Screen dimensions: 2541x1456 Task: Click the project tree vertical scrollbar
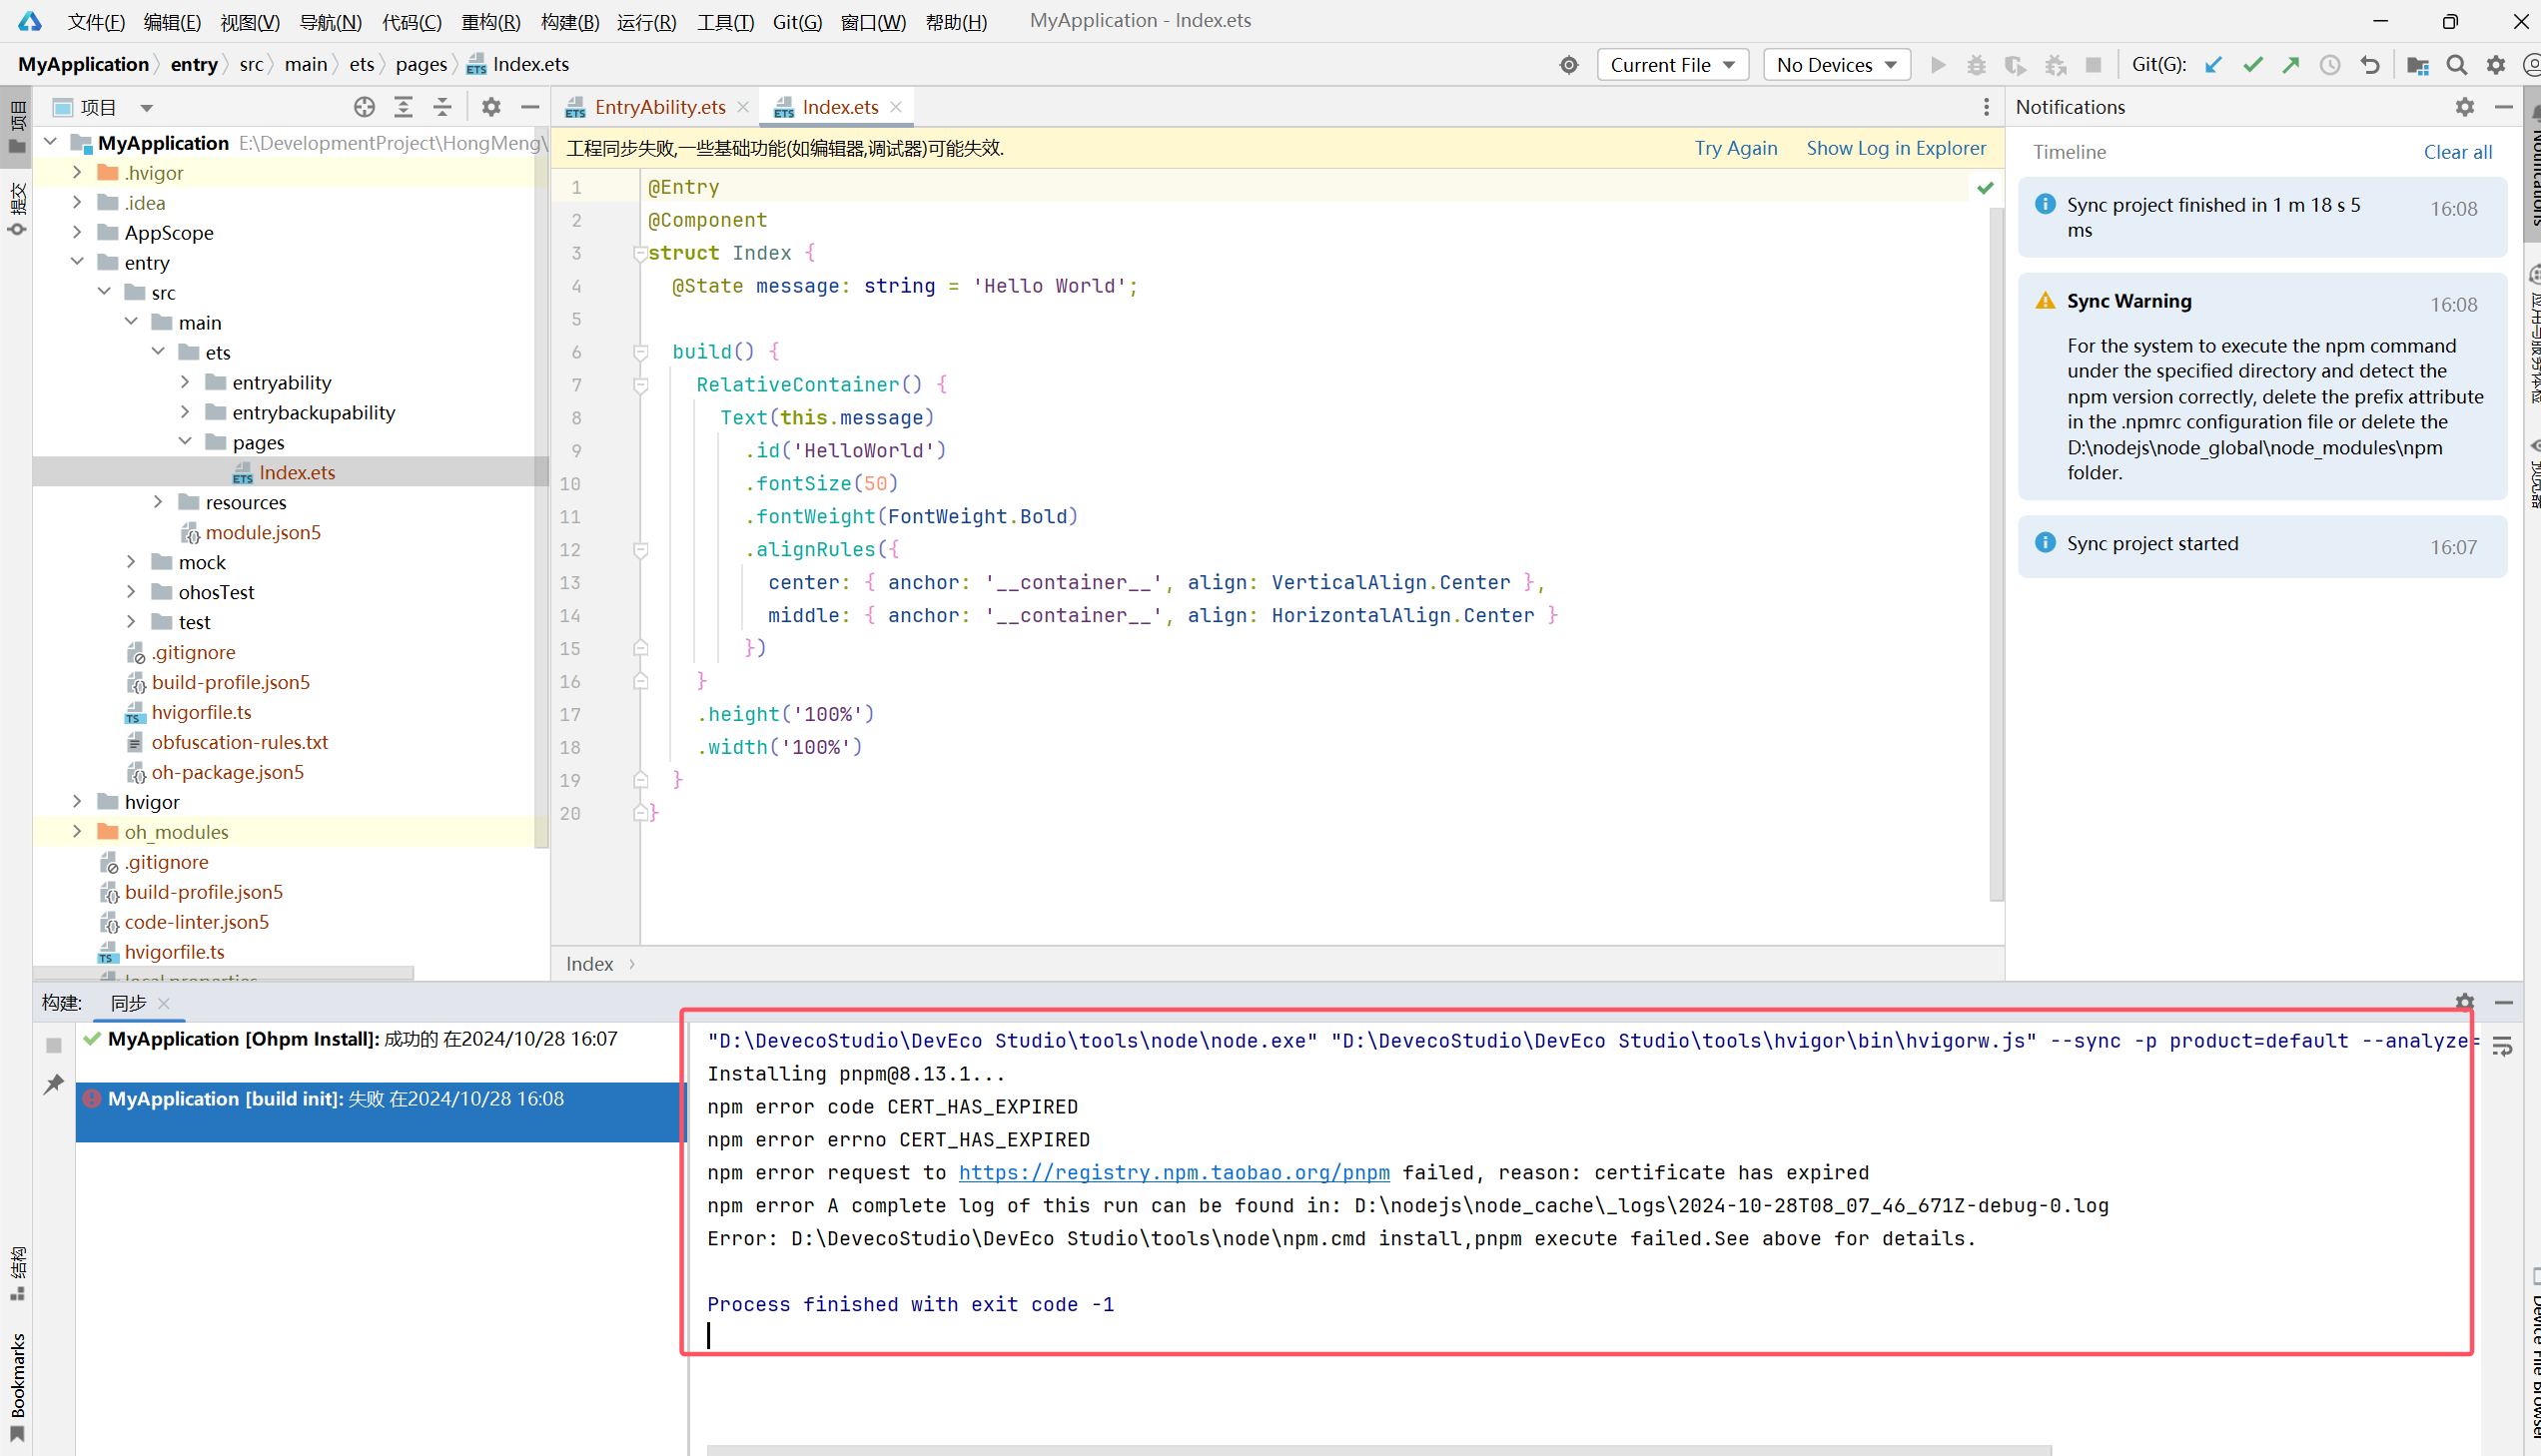tap(542, 490)
